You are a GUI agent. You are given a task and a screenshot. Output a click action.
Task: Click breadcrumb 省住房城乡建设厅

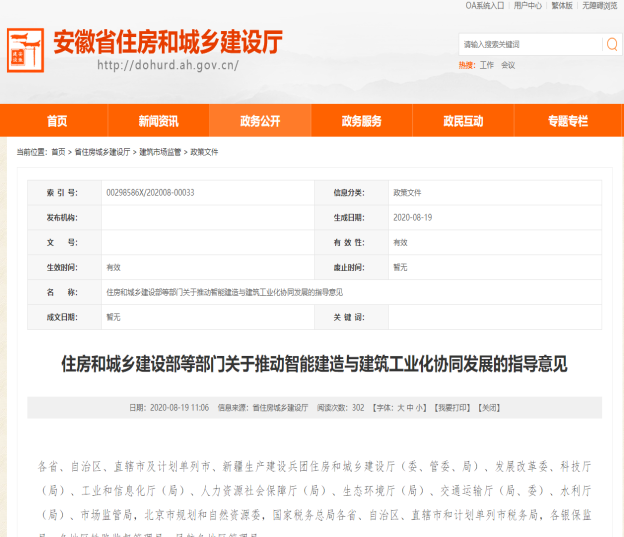(x=103, y=152)
